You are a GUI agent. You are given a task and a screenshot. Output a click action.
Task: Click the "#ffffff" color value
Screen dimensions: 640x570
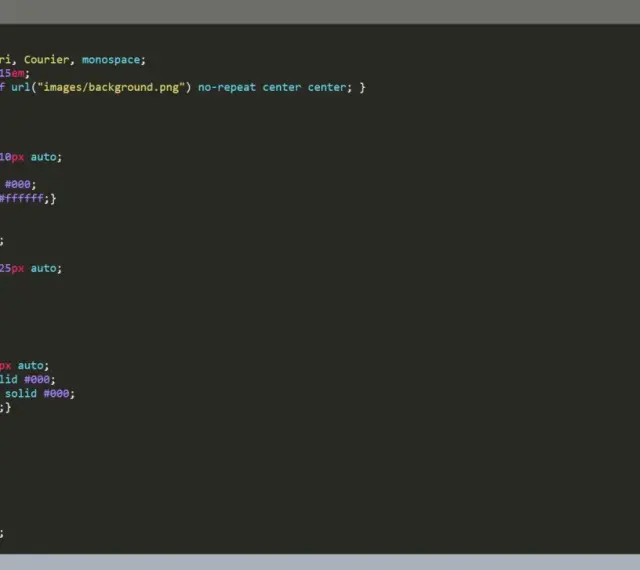click(21, 198)
